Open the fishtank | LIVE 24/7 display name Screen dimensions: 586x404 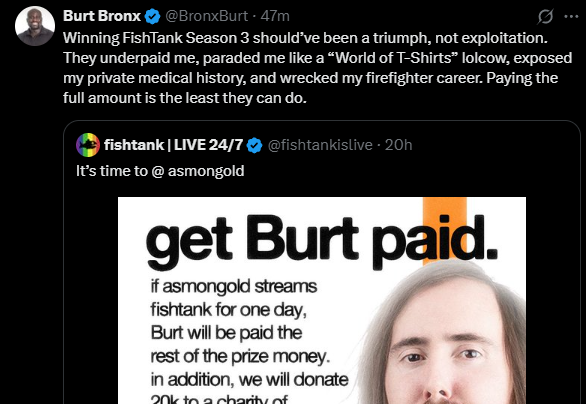click(173, 145)
